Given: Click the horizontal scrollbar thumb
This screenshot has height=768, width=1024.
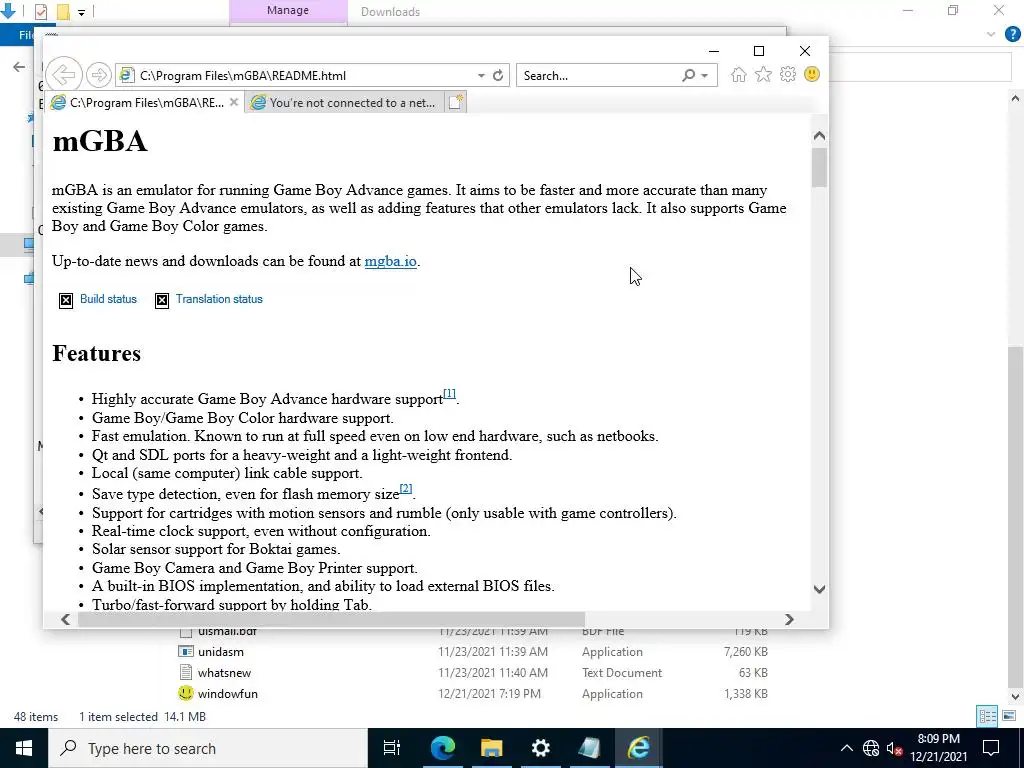Looking at the screenshot, I should 331,619.
